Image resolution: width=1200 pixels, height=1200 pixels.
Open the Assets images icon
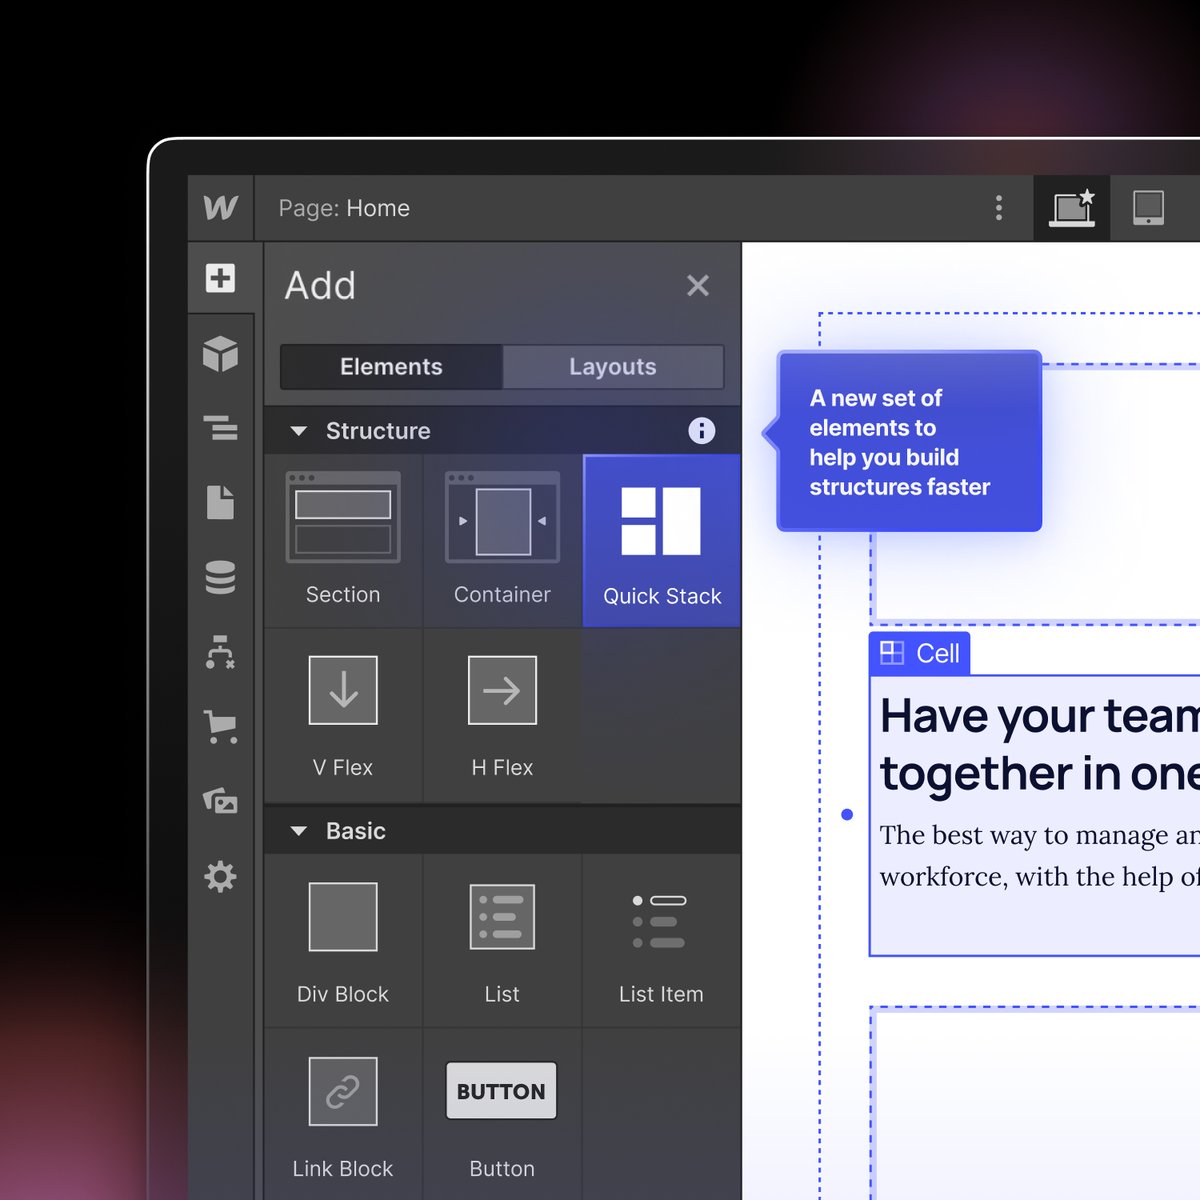click(220, 801)
